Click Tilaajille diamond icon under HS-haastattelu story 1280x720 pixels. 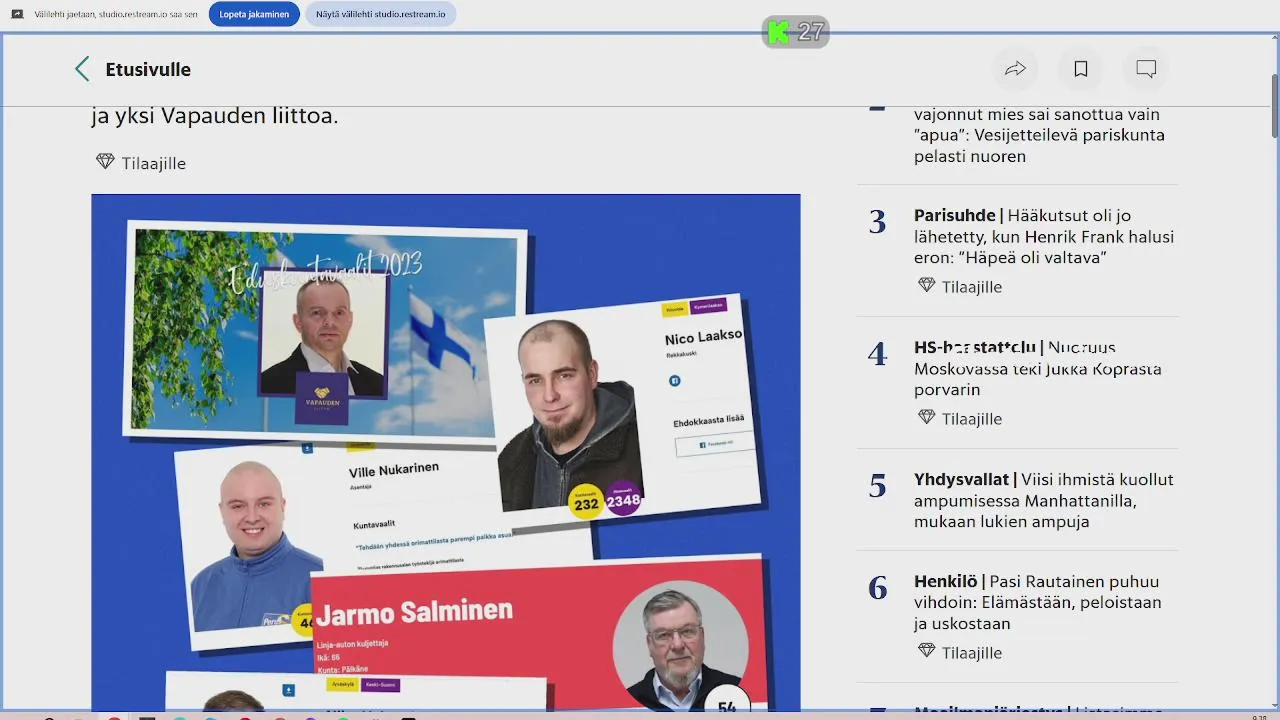click(927, 418)
